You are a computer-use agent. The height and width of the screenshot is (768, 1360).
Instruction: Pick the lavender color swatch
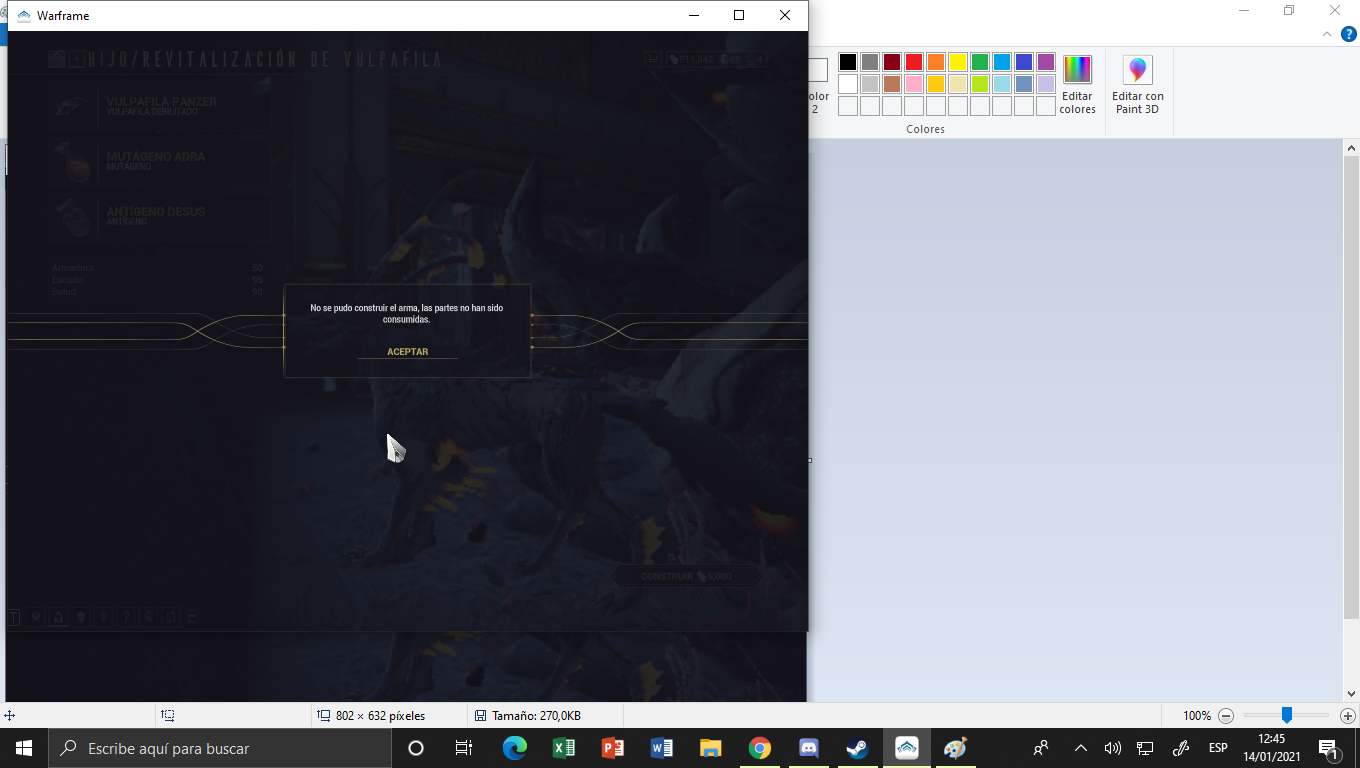1046,84
